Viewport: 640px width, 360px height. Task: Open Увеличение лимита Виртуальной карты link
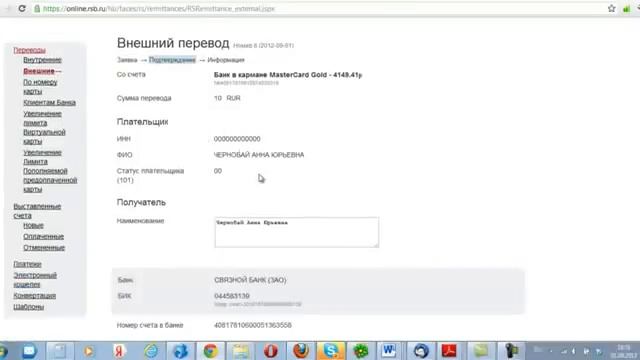point(44,127)
